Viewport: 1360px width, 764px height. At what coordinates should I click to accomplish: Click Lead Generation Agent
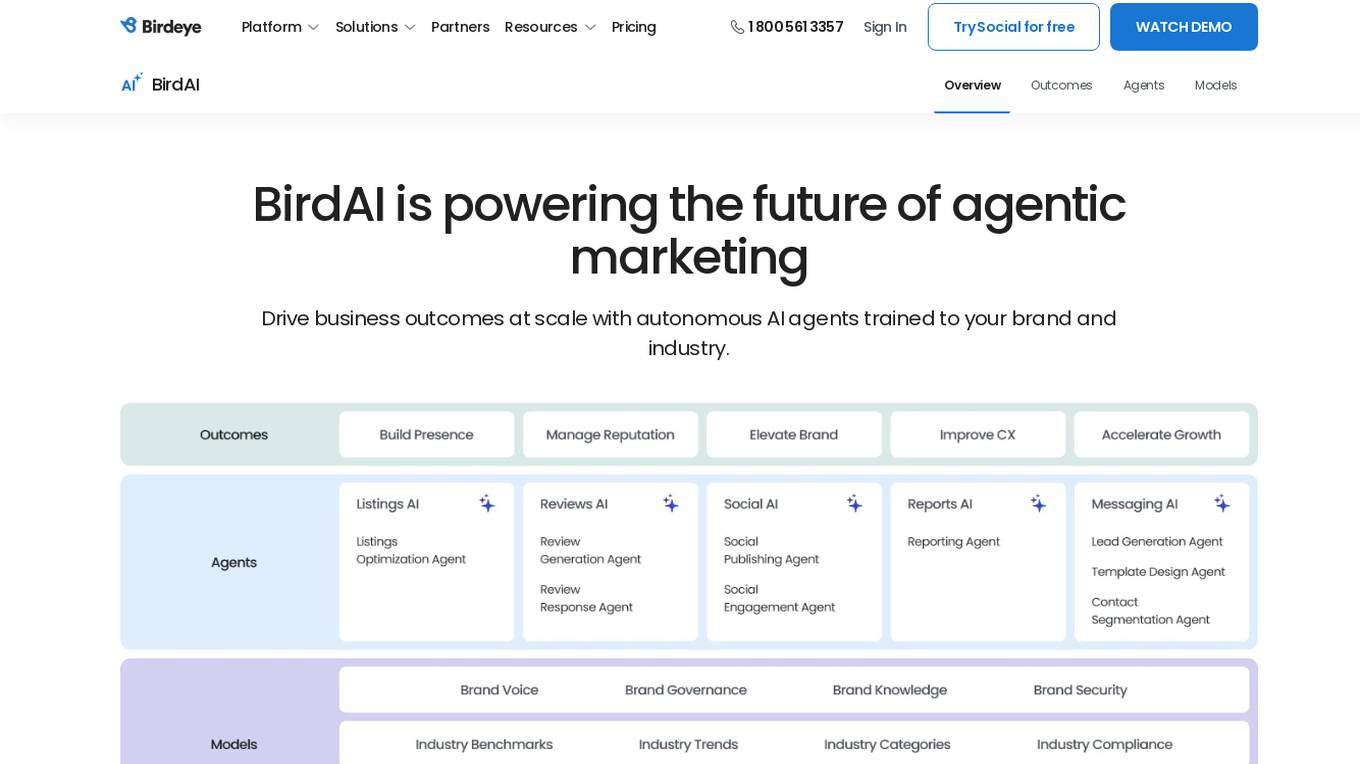(x=1157, y=542)
